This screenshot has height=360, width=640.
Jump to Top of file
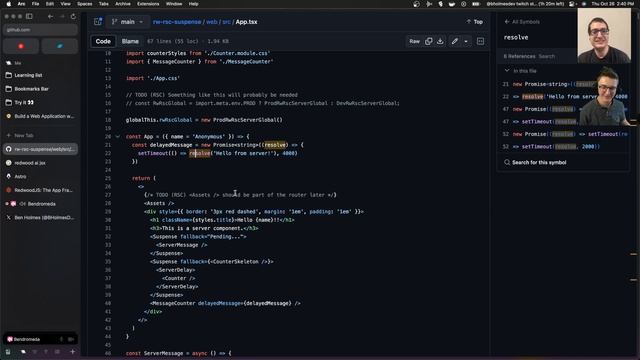pos(475,22)
